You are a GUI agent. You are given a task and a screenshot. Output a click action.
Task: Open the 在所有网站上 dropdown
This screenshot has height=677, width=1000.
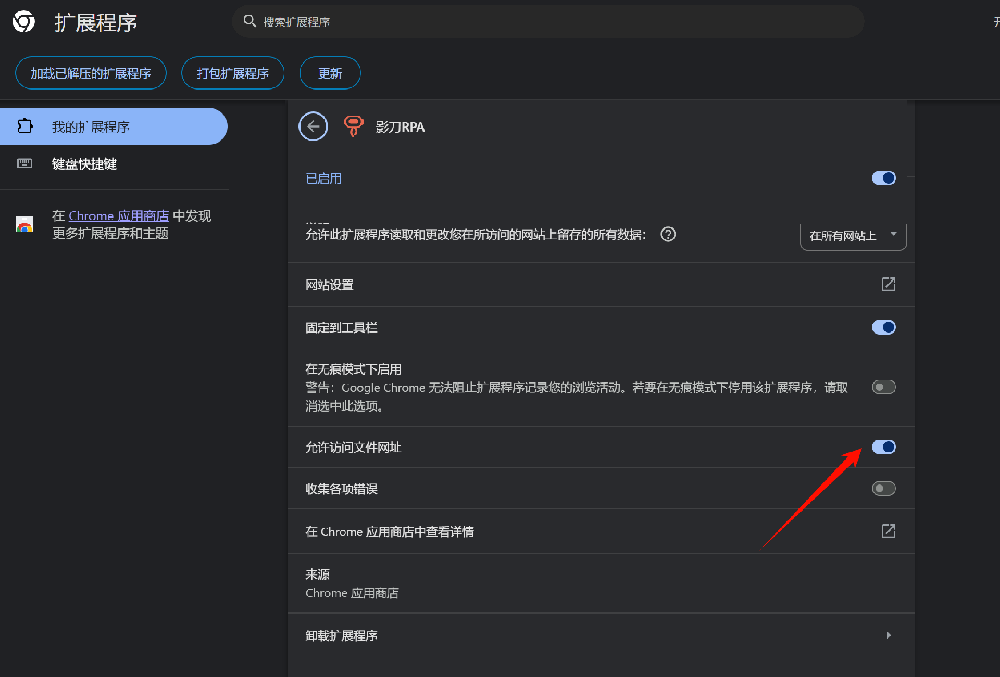[853, 236]
